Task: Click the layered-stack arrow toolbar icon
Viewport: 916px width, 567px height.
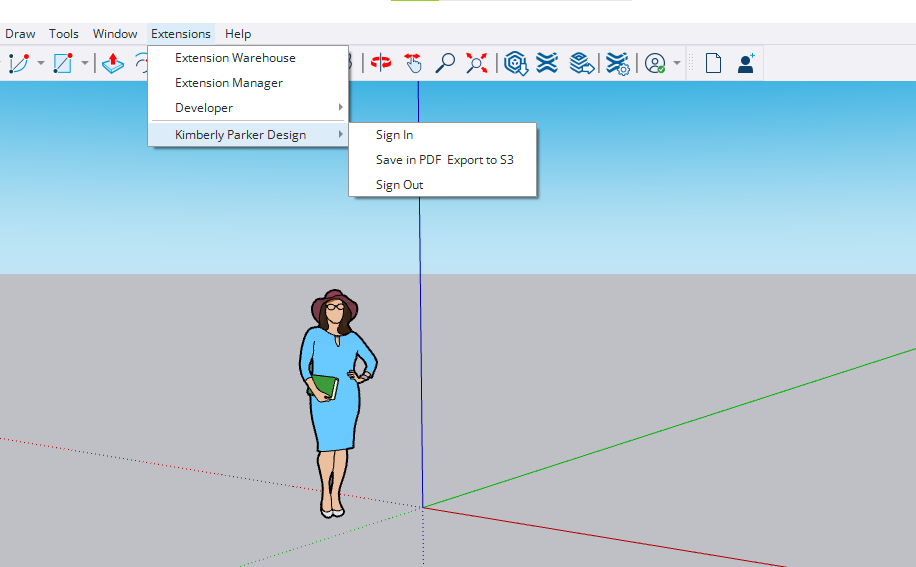Action: coord(581,63)
